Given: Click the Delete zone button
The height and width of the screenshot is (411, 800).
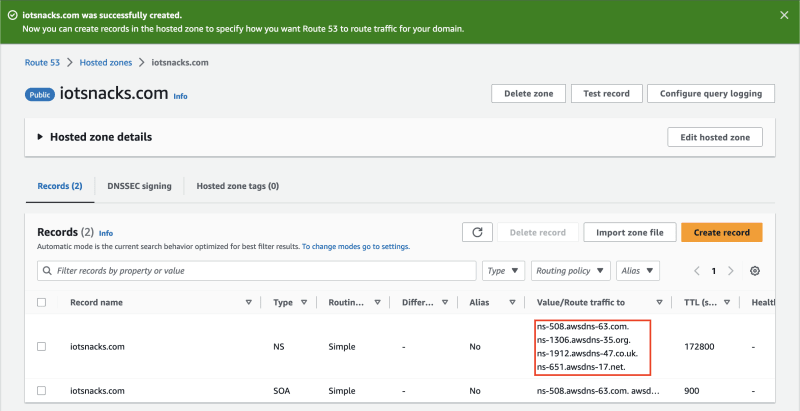Looking at the screenshot, I should [x=529, y=94].
